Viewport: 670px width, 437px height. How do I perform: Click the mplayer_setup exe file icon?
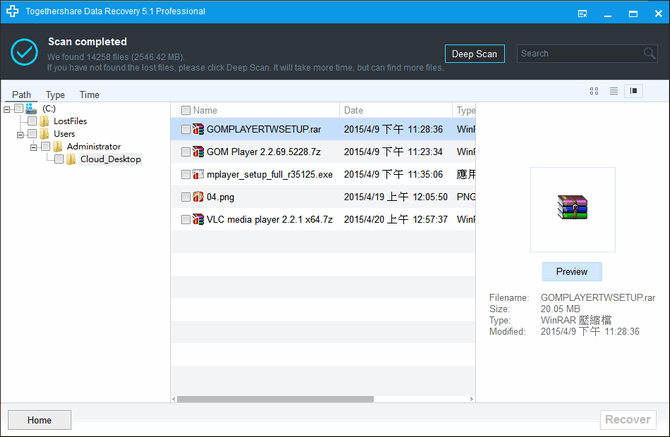tap(198, 174)
